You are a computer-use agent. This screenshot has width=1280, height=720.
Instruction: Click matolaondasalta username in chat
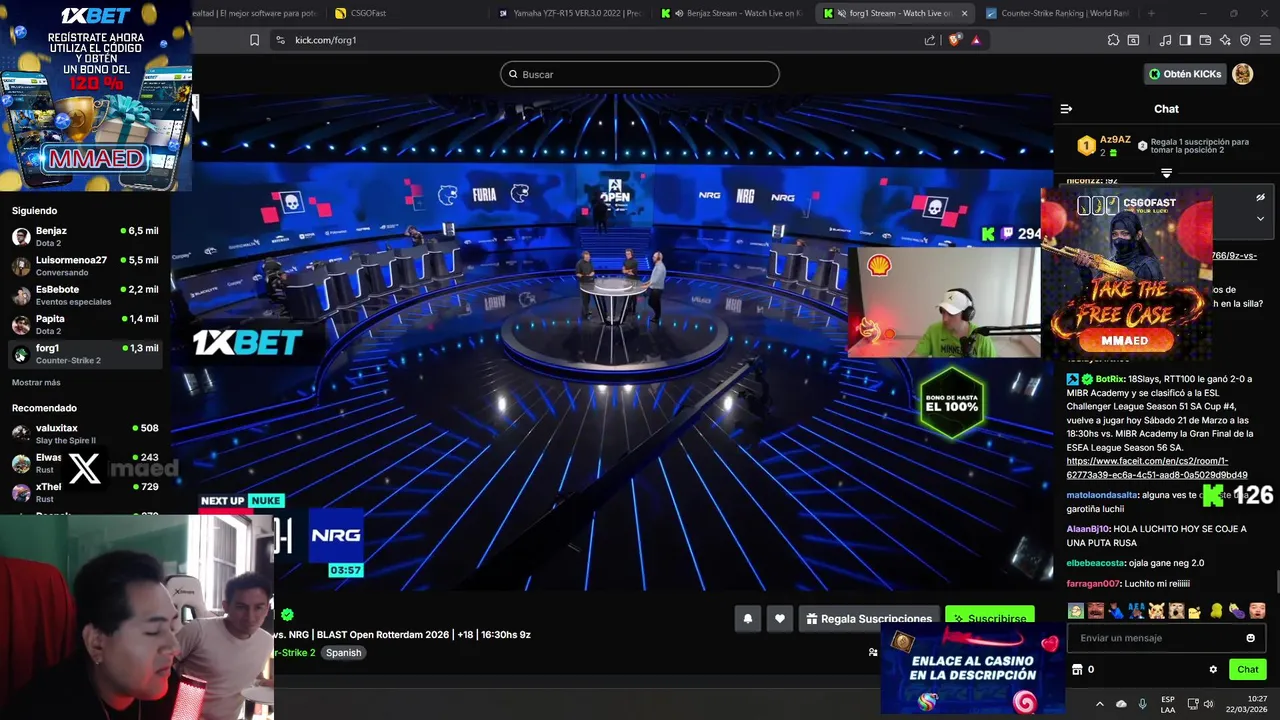tap(1102, 495)
